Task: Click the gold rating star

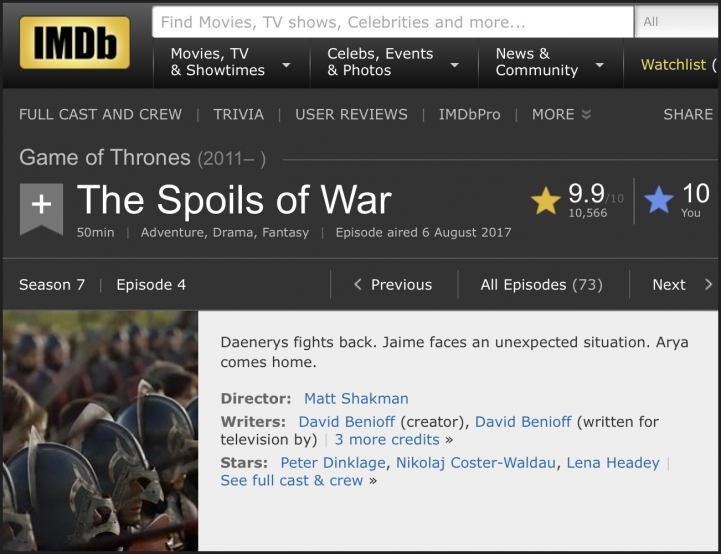Action: tap(546, 201)
